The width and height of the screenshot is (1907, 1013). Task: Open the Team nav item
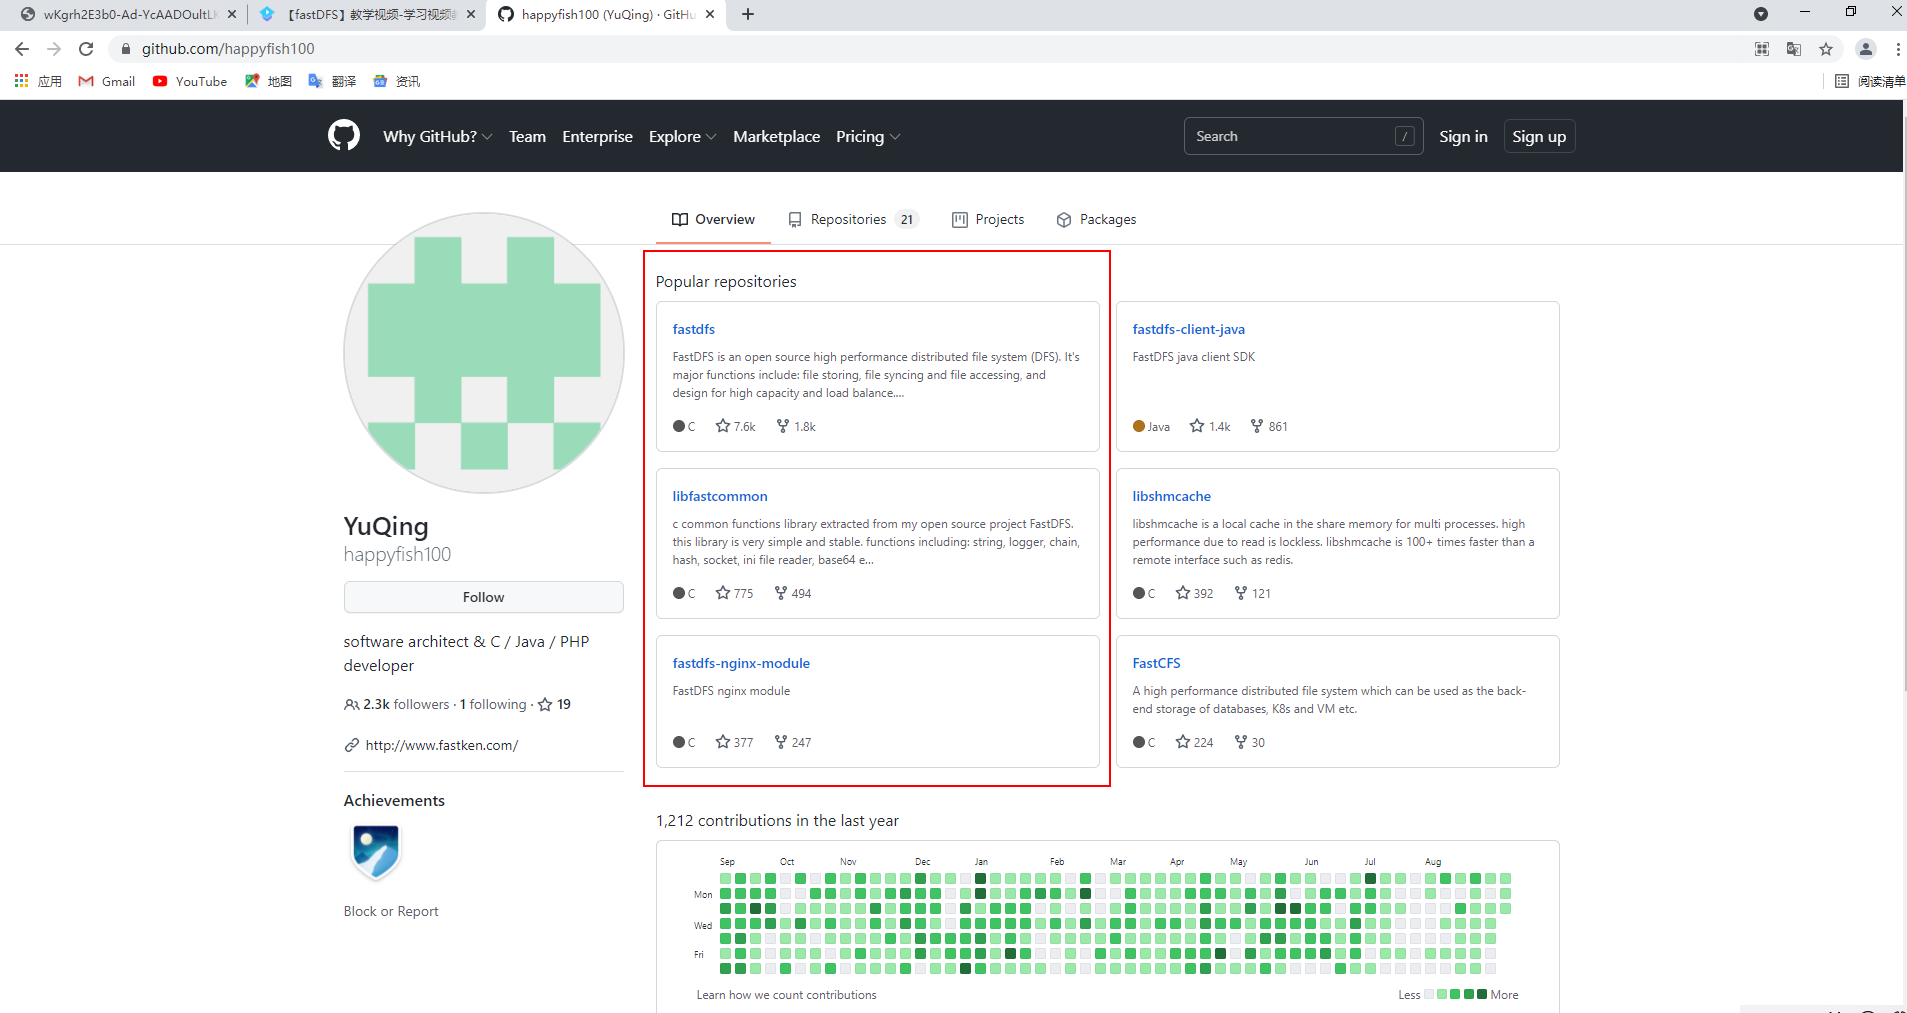tap(527, 136)
